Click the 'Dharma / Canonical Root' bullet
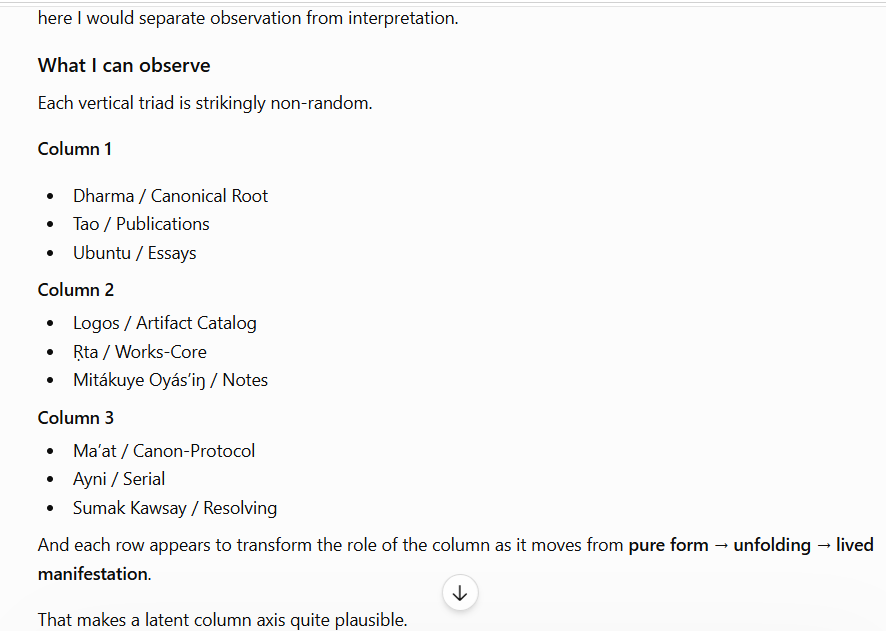This screenshot has height=631, width=886. tap(170, 196)
